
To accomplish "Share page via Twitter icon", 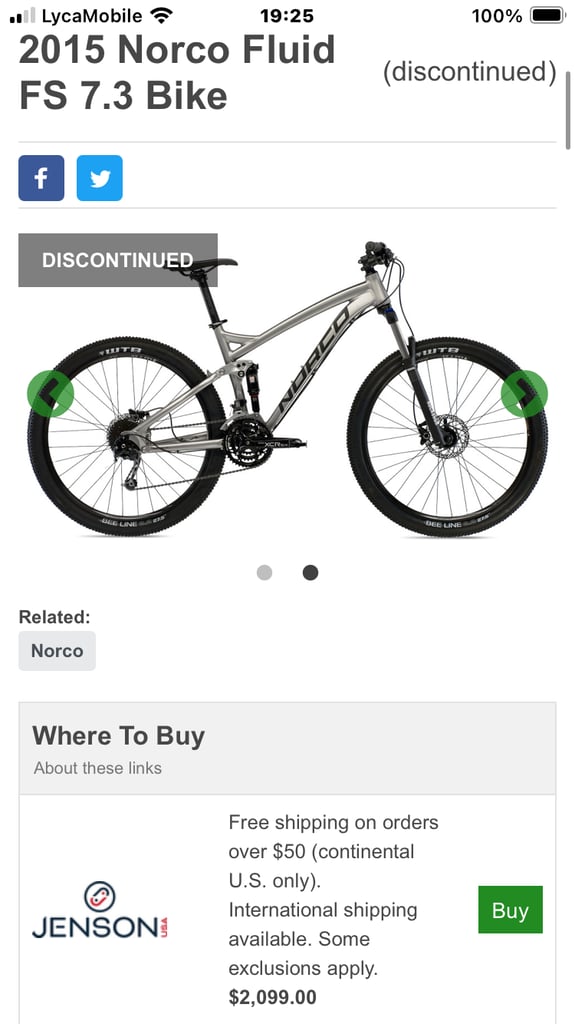I will pos(99,178).
